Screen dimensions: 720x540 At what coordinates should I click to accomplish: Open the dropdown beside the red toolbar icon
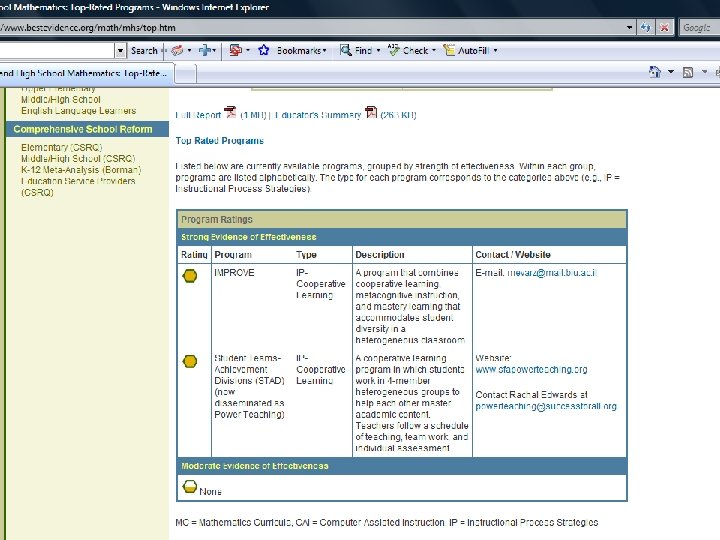pos(248,50)
